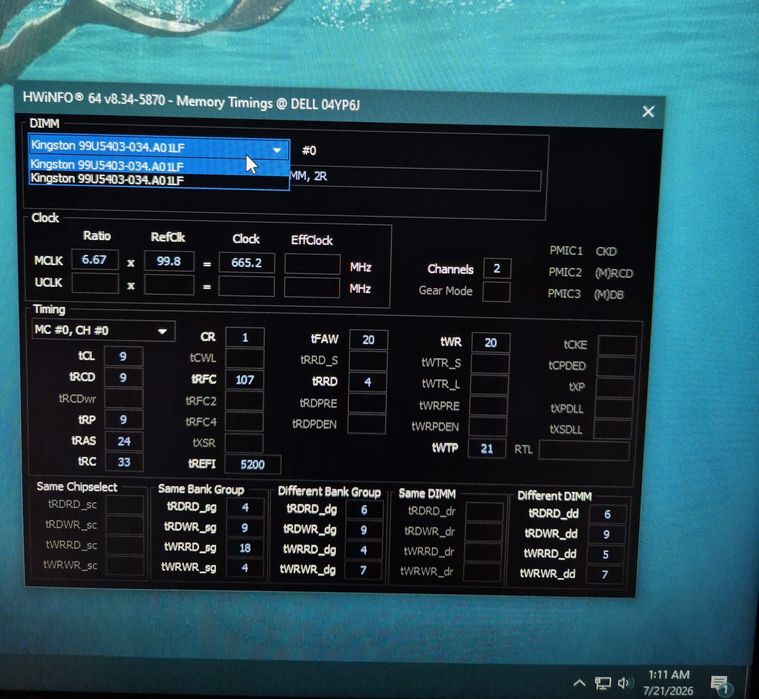
Task: Click the tCL value field
Action: [x=123, y=356]
